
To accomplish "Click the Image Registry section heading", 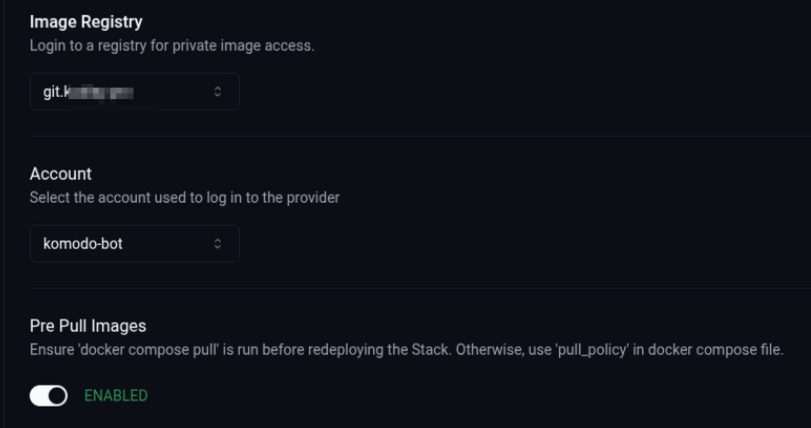I will [86, 21].
